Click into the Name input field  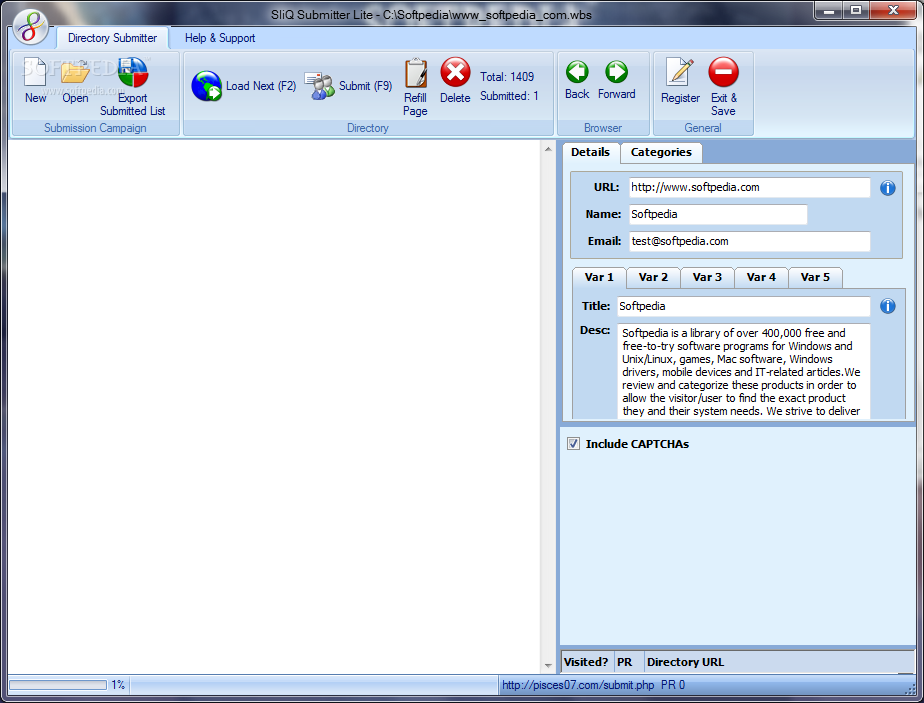[x=718, y=214]
